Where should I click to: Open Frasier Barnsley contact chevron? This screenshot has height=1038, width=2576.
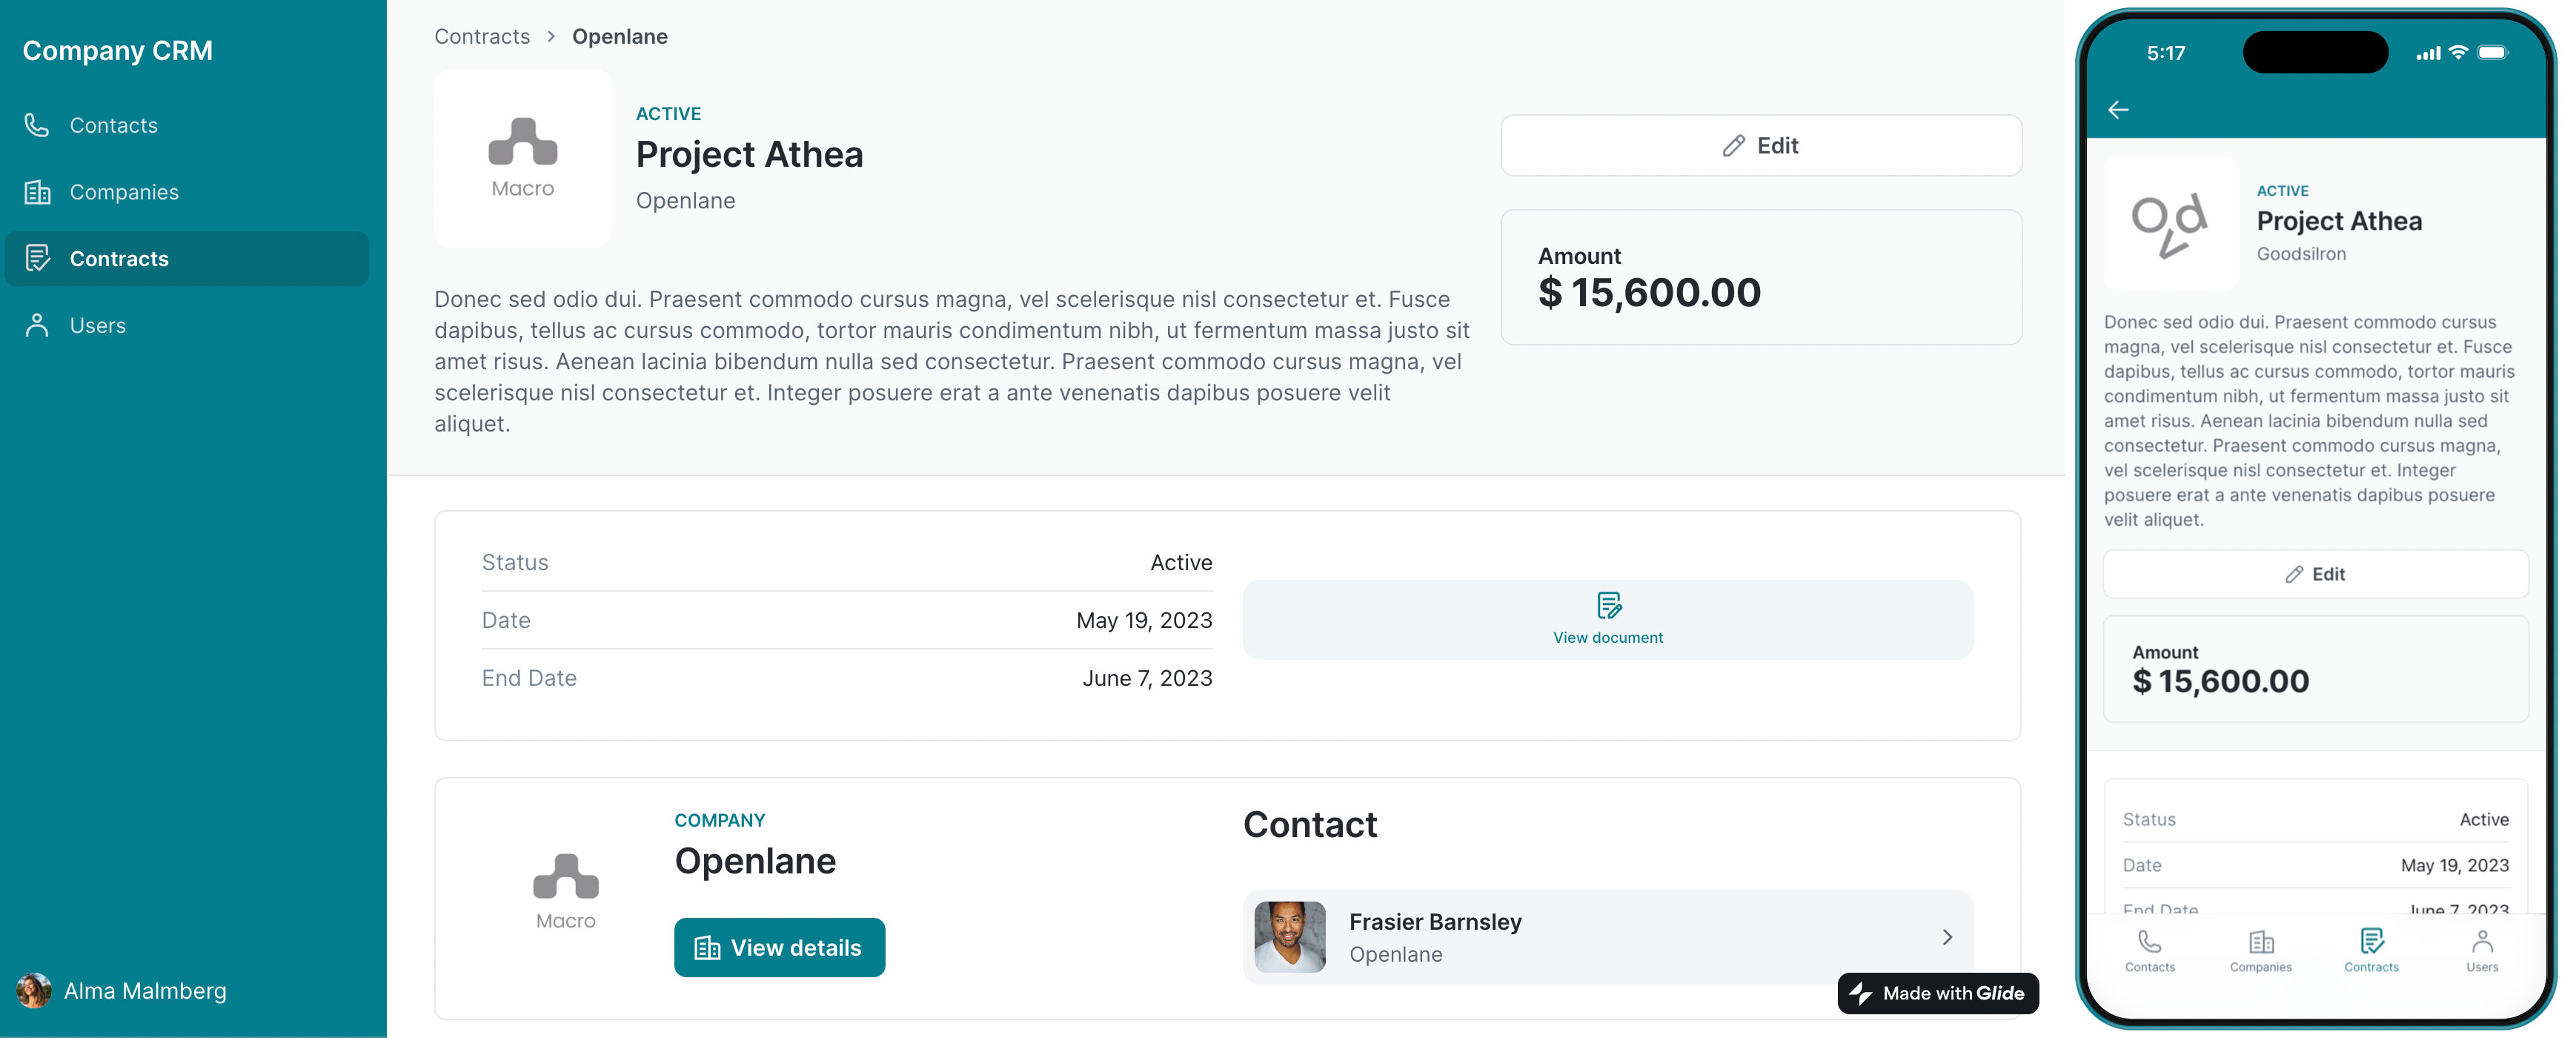[x=1946, y=937]
